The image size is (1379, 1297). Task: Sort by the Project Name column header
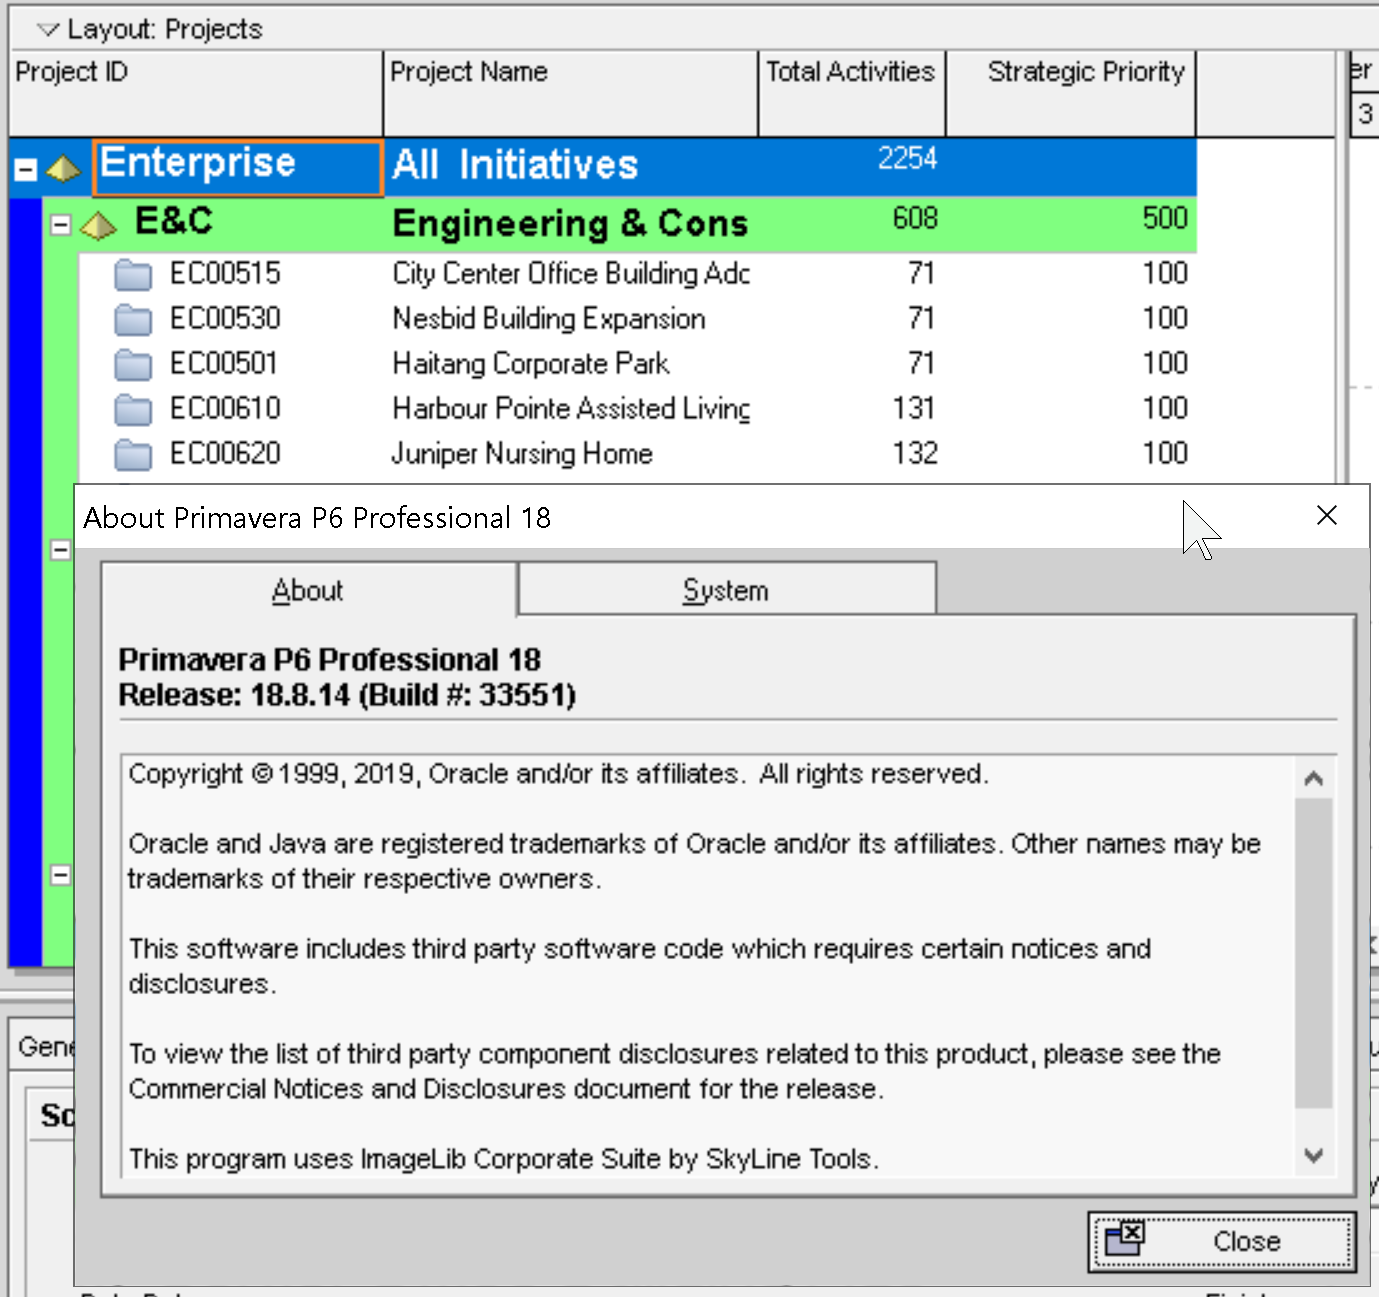click(571, 93)
